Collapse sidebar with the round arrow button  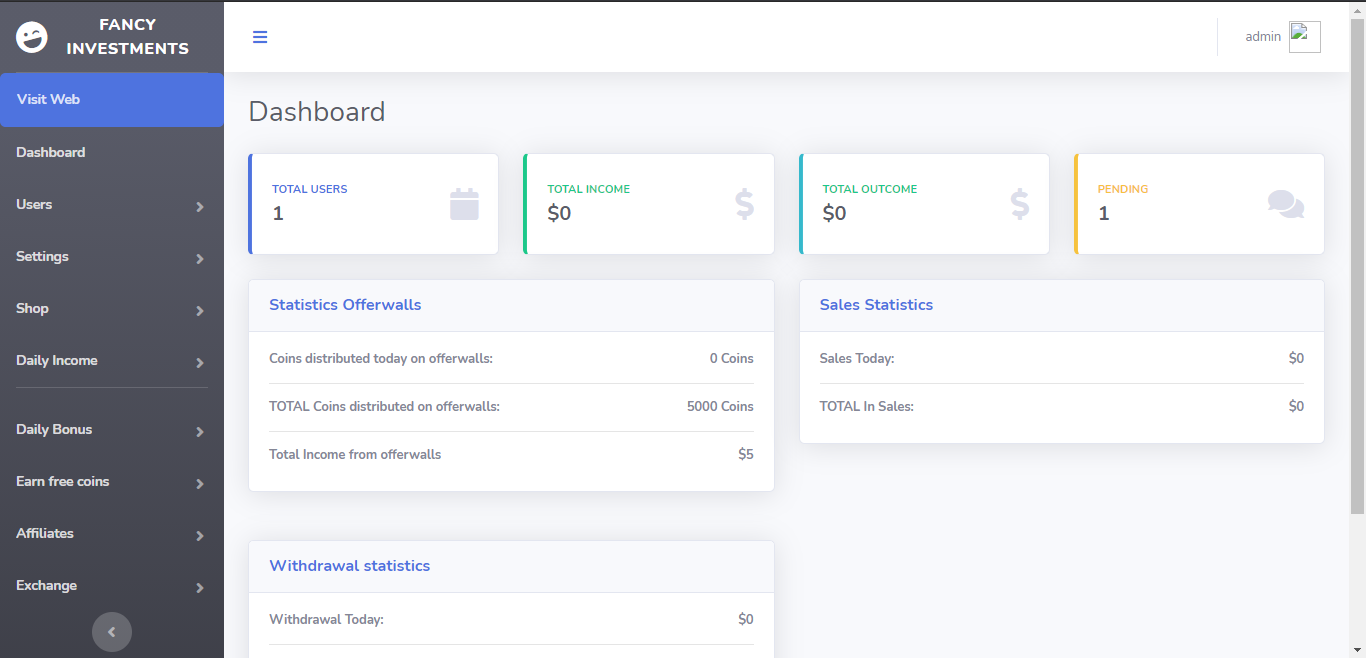(x=112, y=632)
